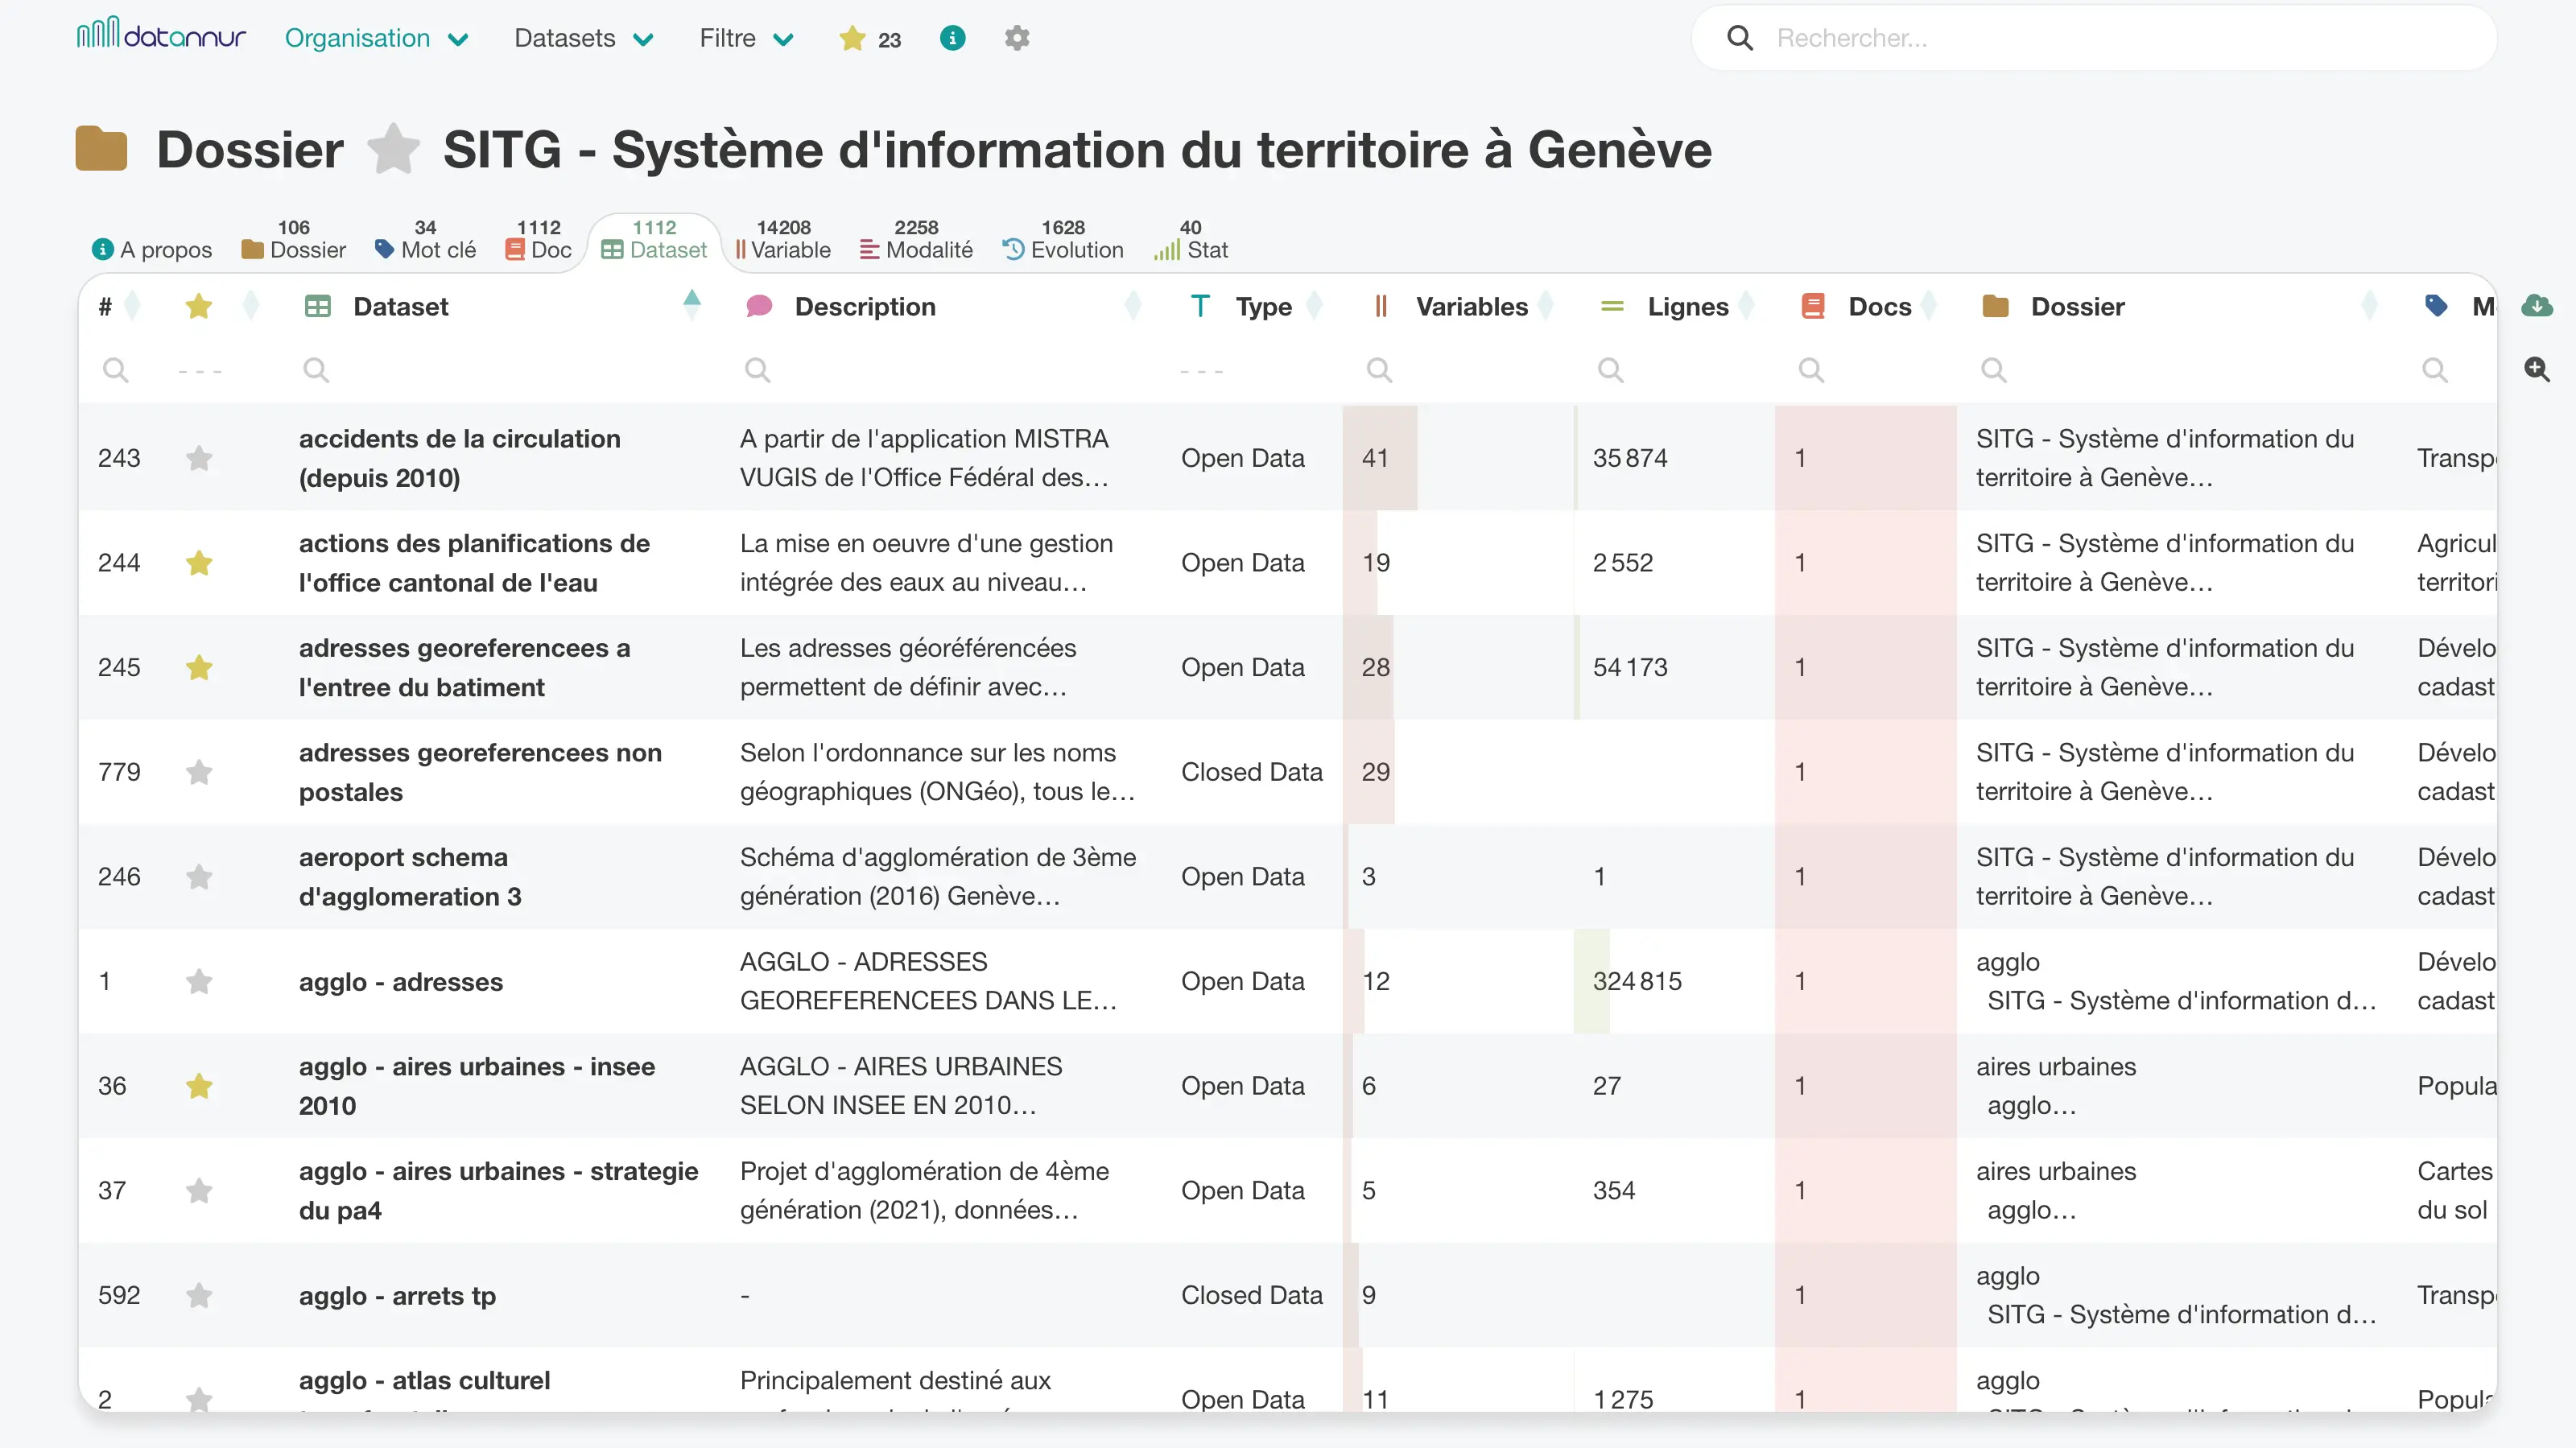Expand the Datasets dropdown menu
Viewport: 2576px width, 1448px height.
[x=584, y=38]
